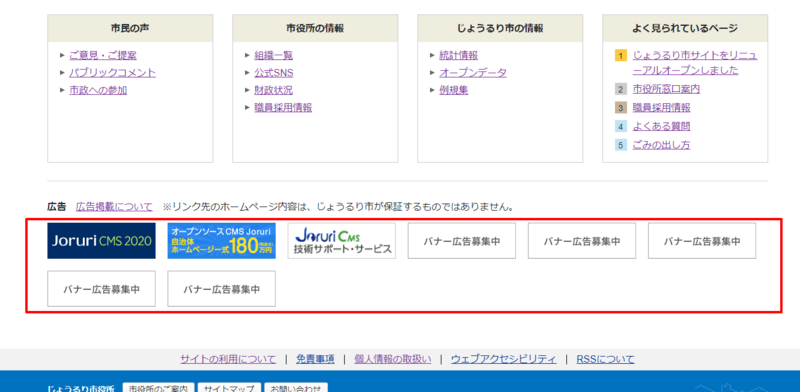800x392 pixels.
Task: Open 個人情報の取扱い footer link
Action: point(393,359)
